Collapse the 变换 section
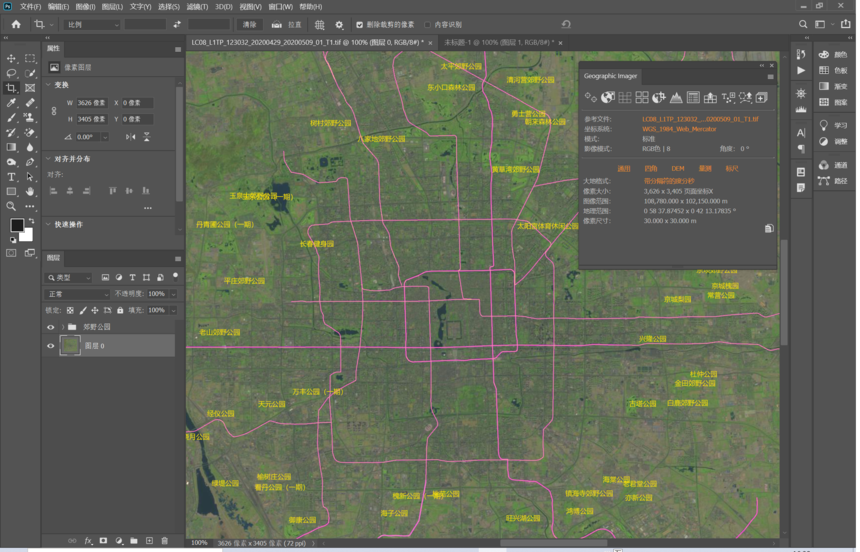 click(48, 85)
